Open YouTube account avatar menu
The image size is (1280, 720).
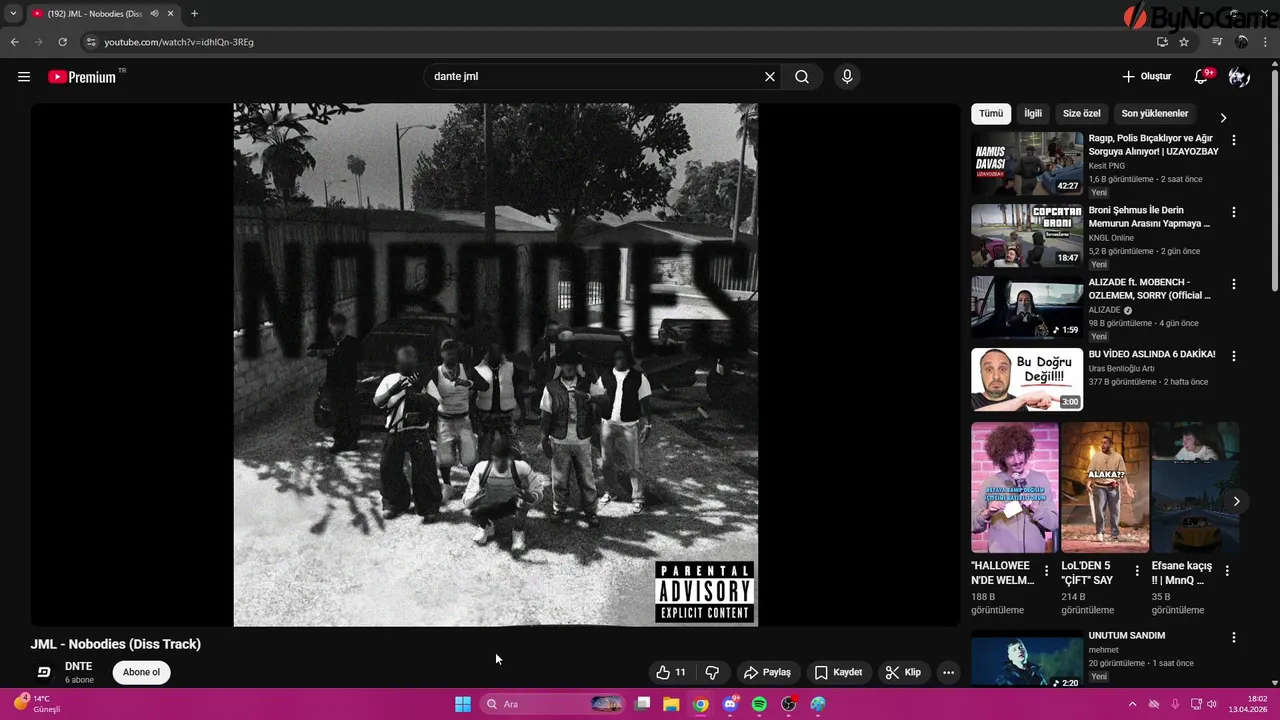[1239, 77]
